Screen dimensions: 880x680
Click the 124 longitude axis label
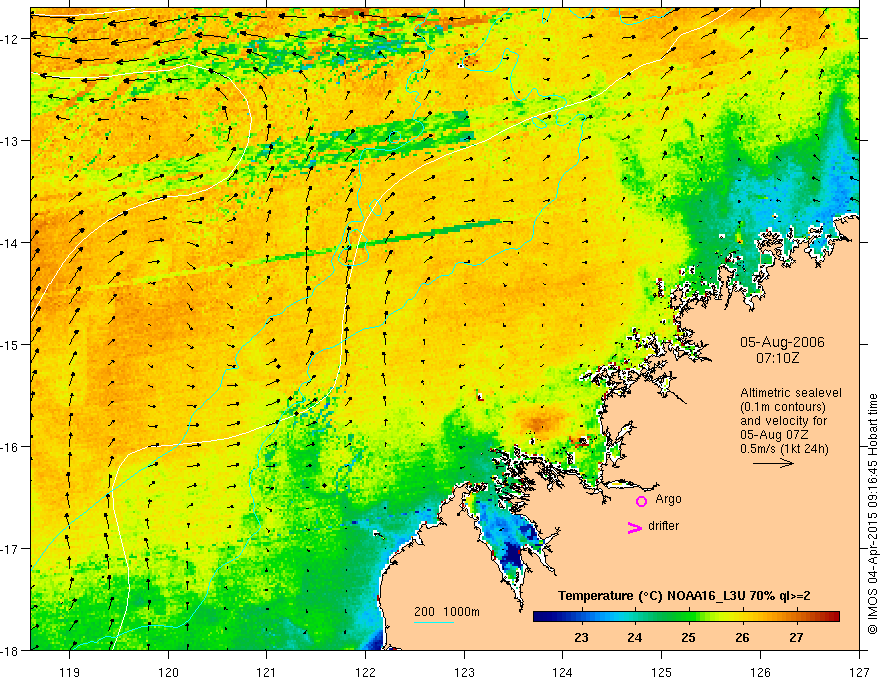click(563, 672)
